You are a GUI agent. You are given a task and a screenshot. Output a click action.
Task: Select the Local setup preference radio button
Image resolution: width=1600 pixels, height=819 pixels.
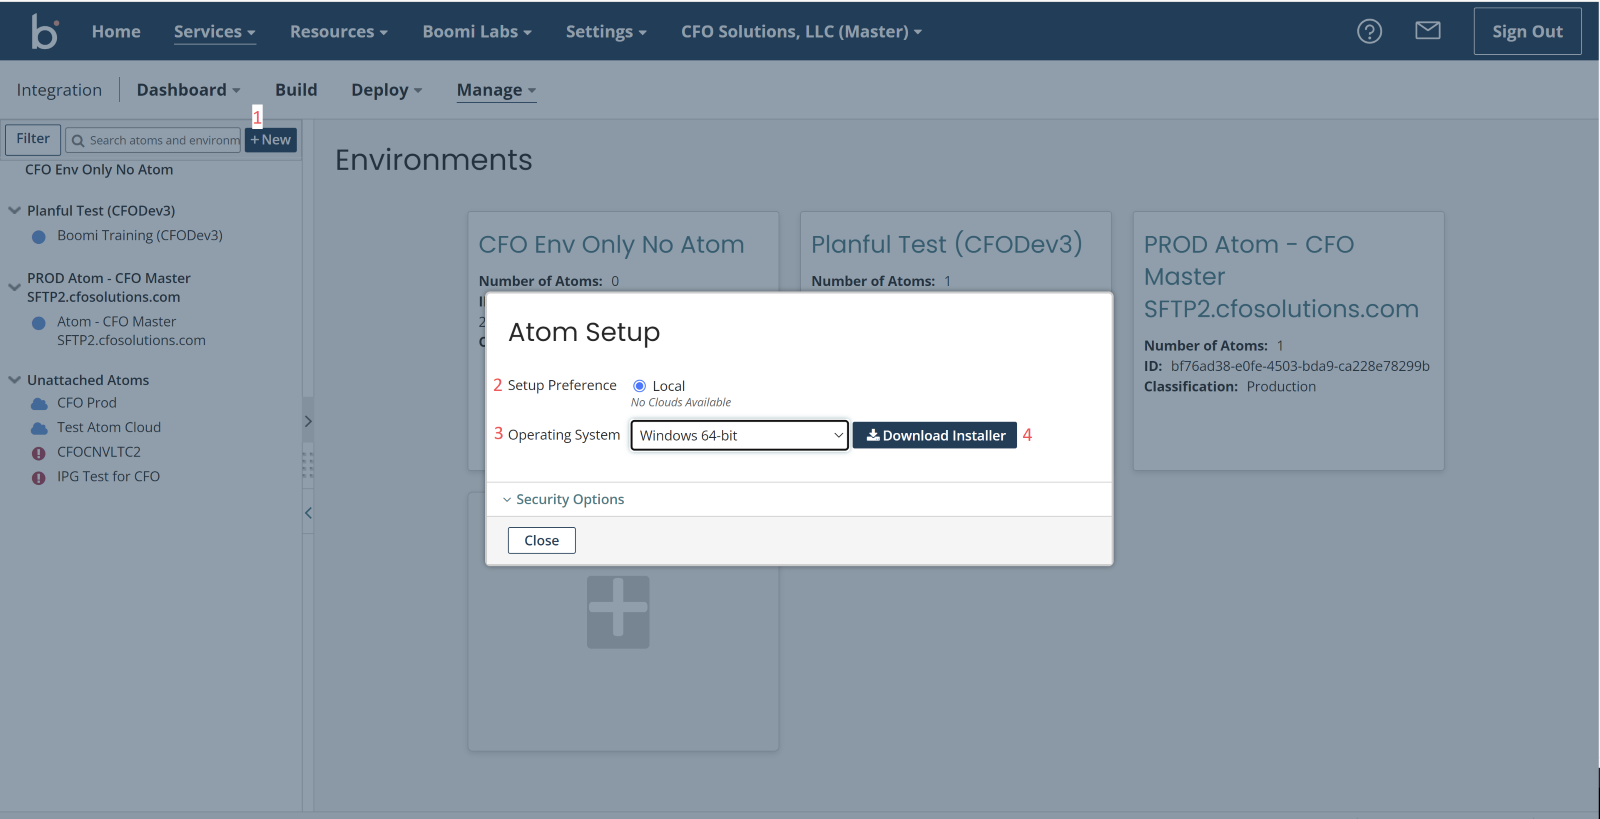point(640,386)
